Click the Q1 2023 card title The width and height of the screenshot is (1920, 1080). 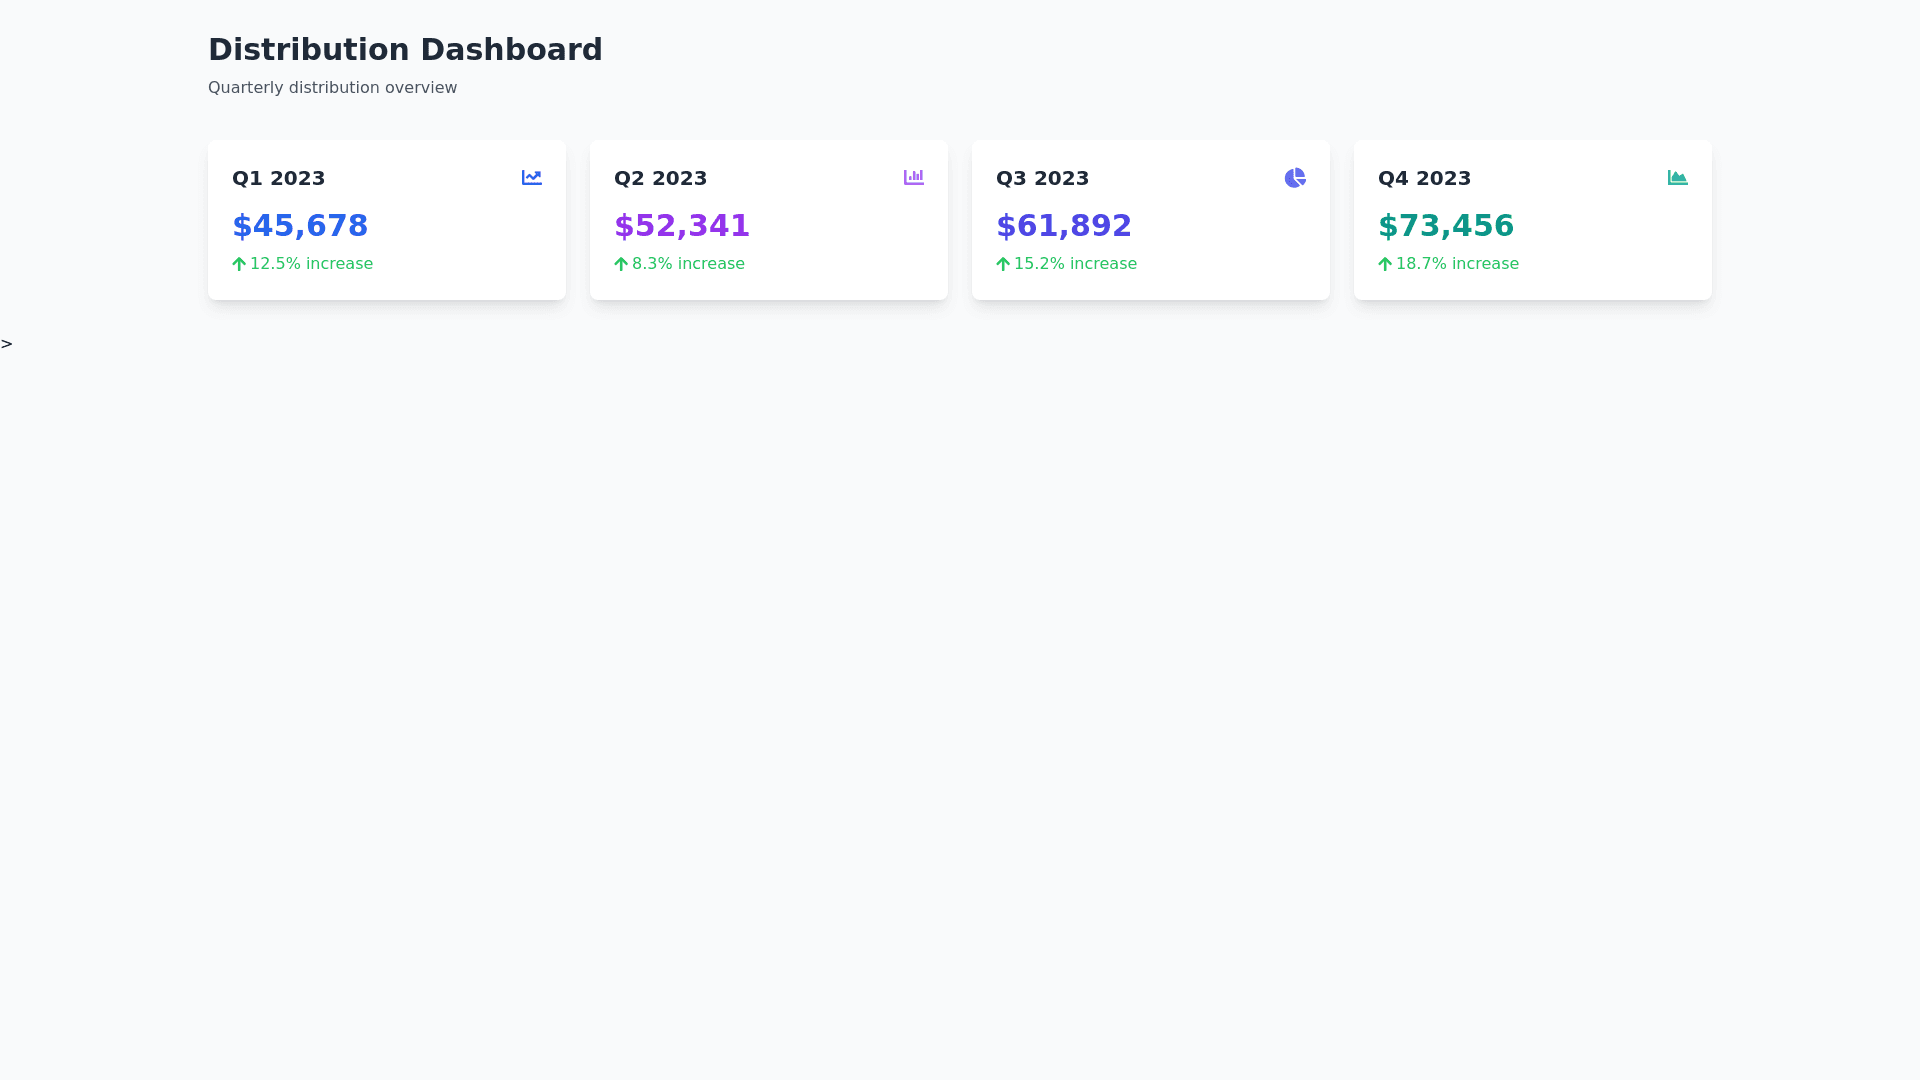[x=278, y=178]
